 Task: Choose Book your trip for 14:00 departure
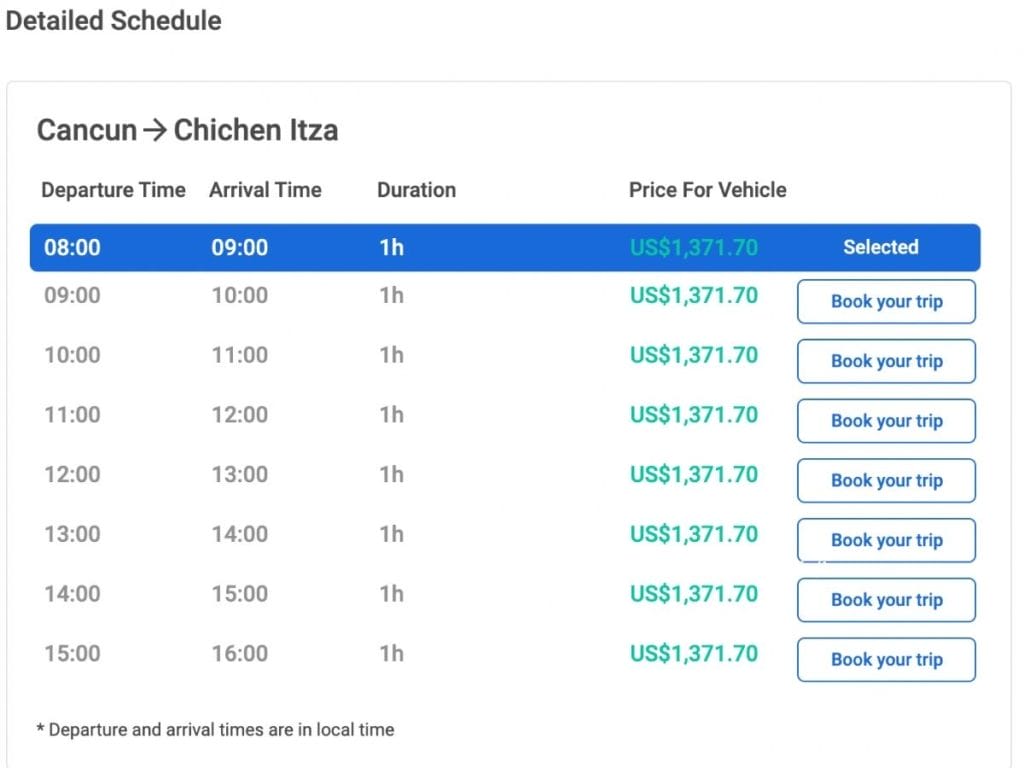pyautogui.click(x=886, y=600)
